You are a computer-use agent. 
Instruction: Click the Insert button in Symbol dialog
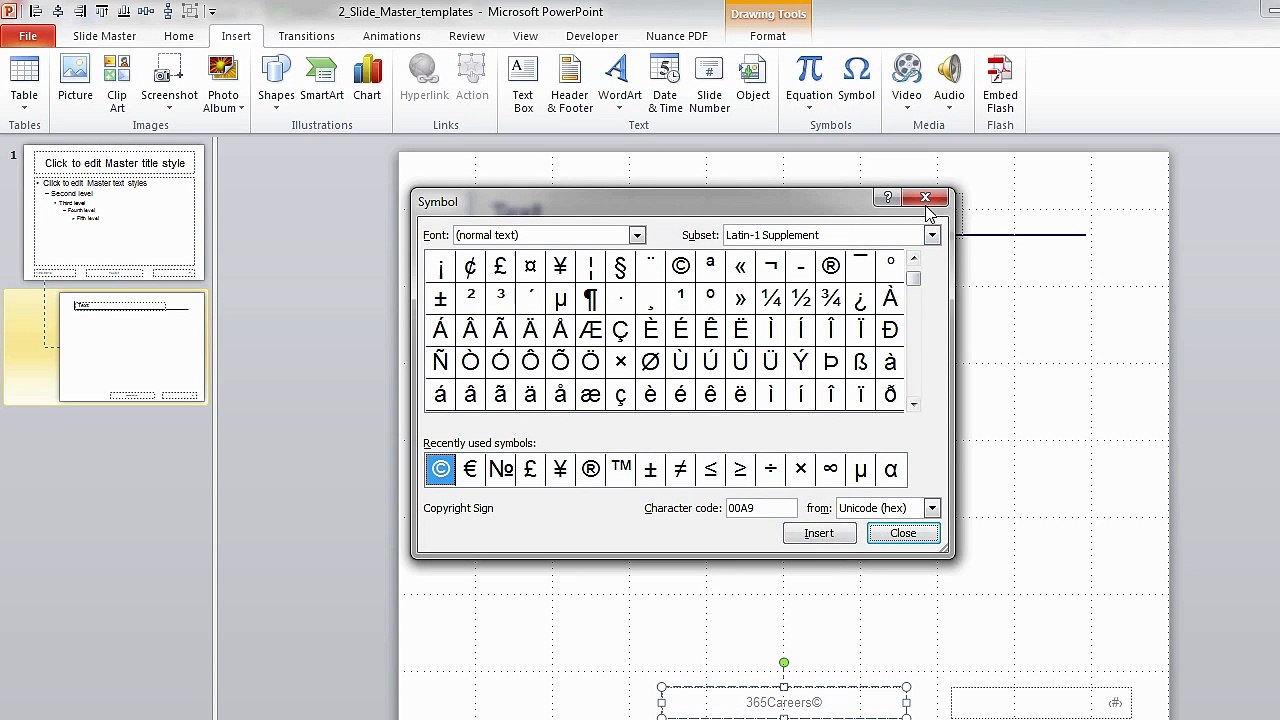[x=819, y=533]
